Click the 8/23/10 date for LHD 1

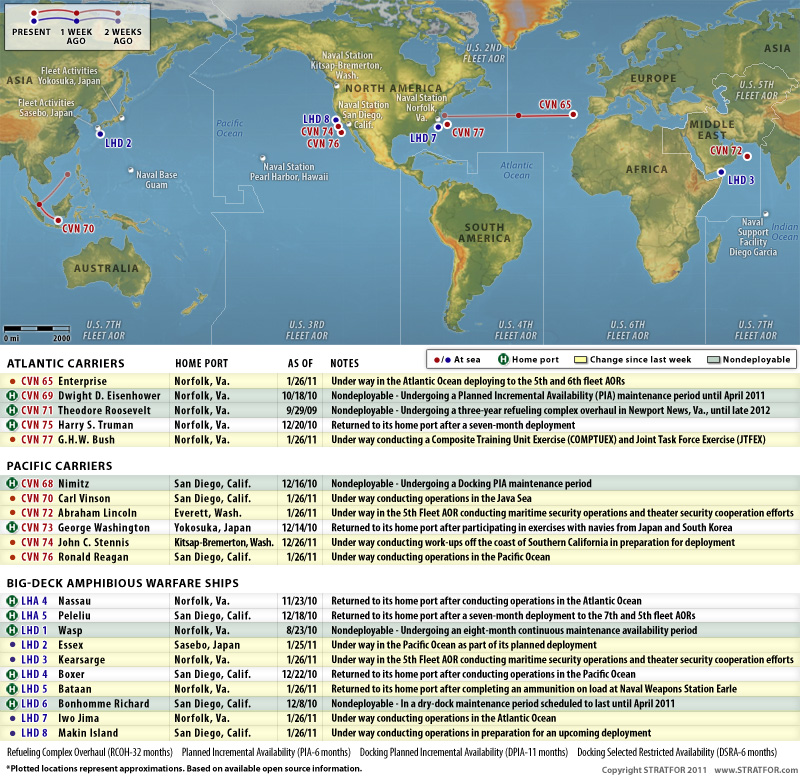point(301,630)
